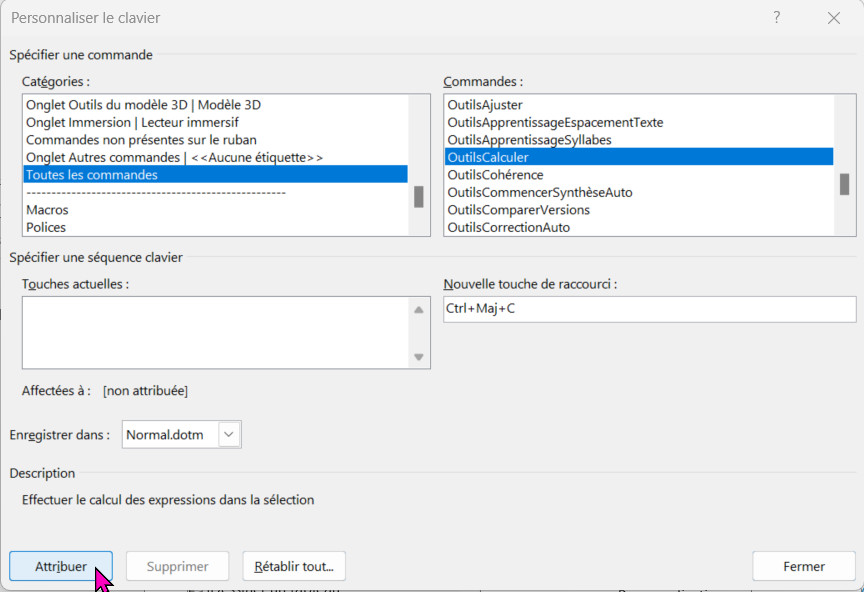Click the help question mark icon
Screen dimensions: 864x592
pos(777,18)
